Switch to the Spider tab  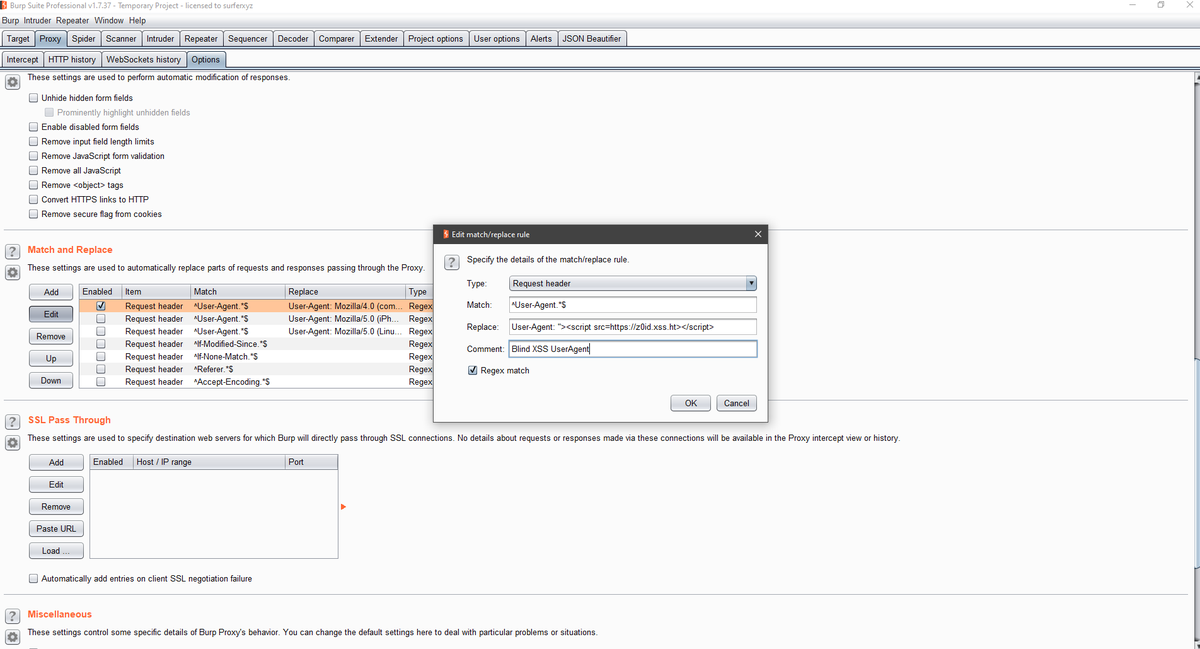tap(83, 39)
